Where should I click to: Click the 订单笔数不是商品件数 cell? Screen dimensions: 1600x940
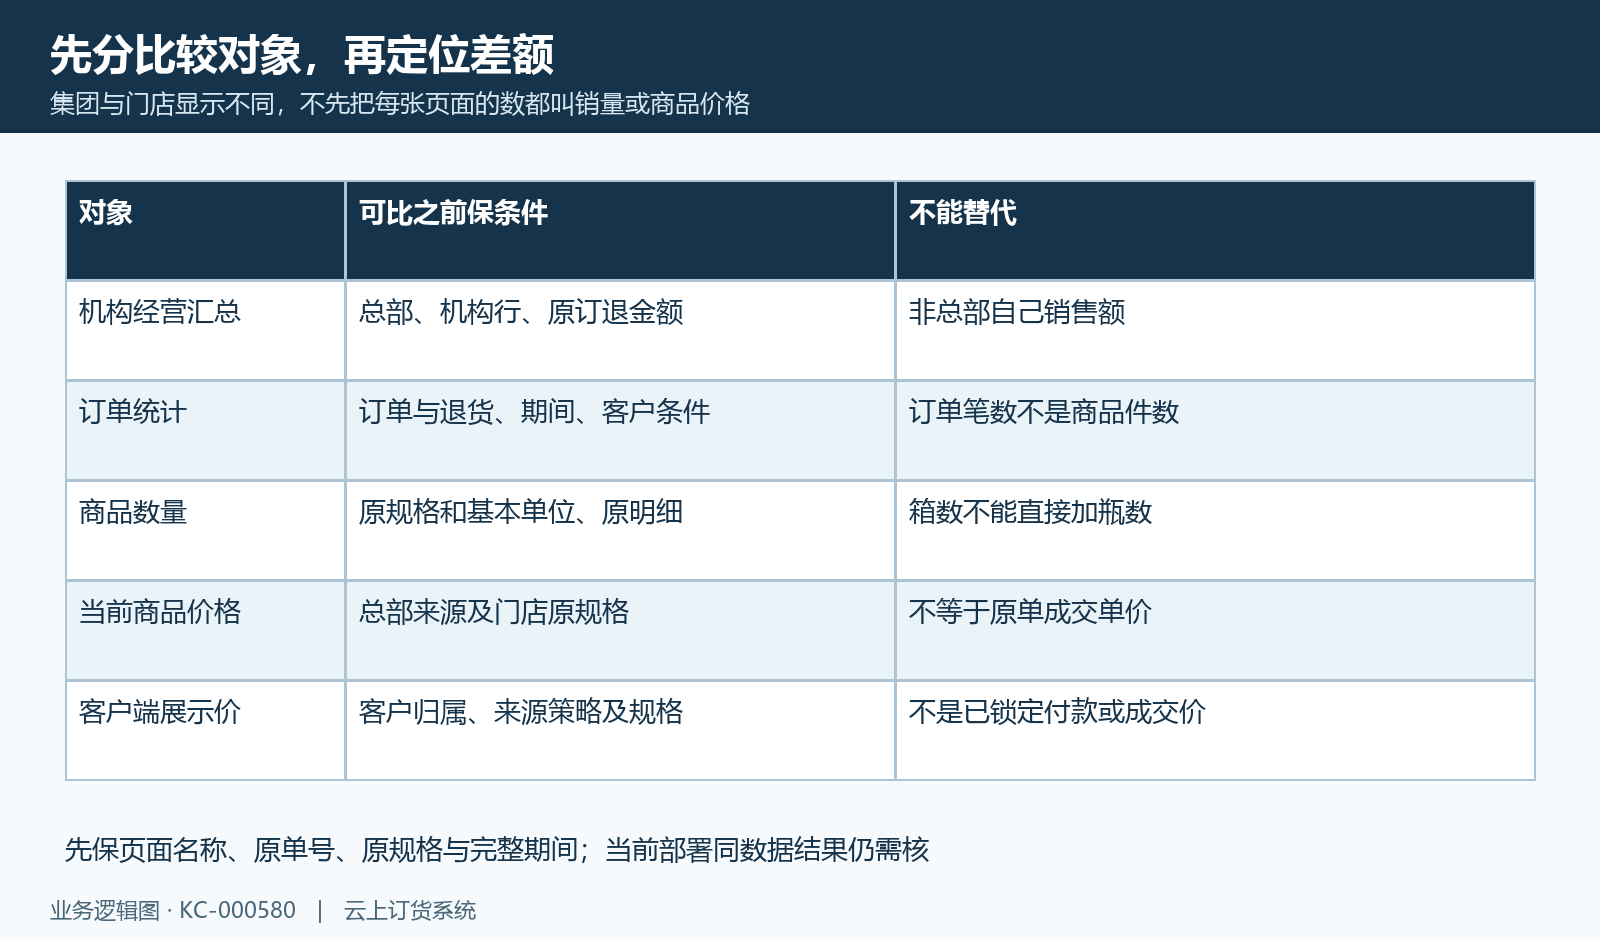[1215, 431]
